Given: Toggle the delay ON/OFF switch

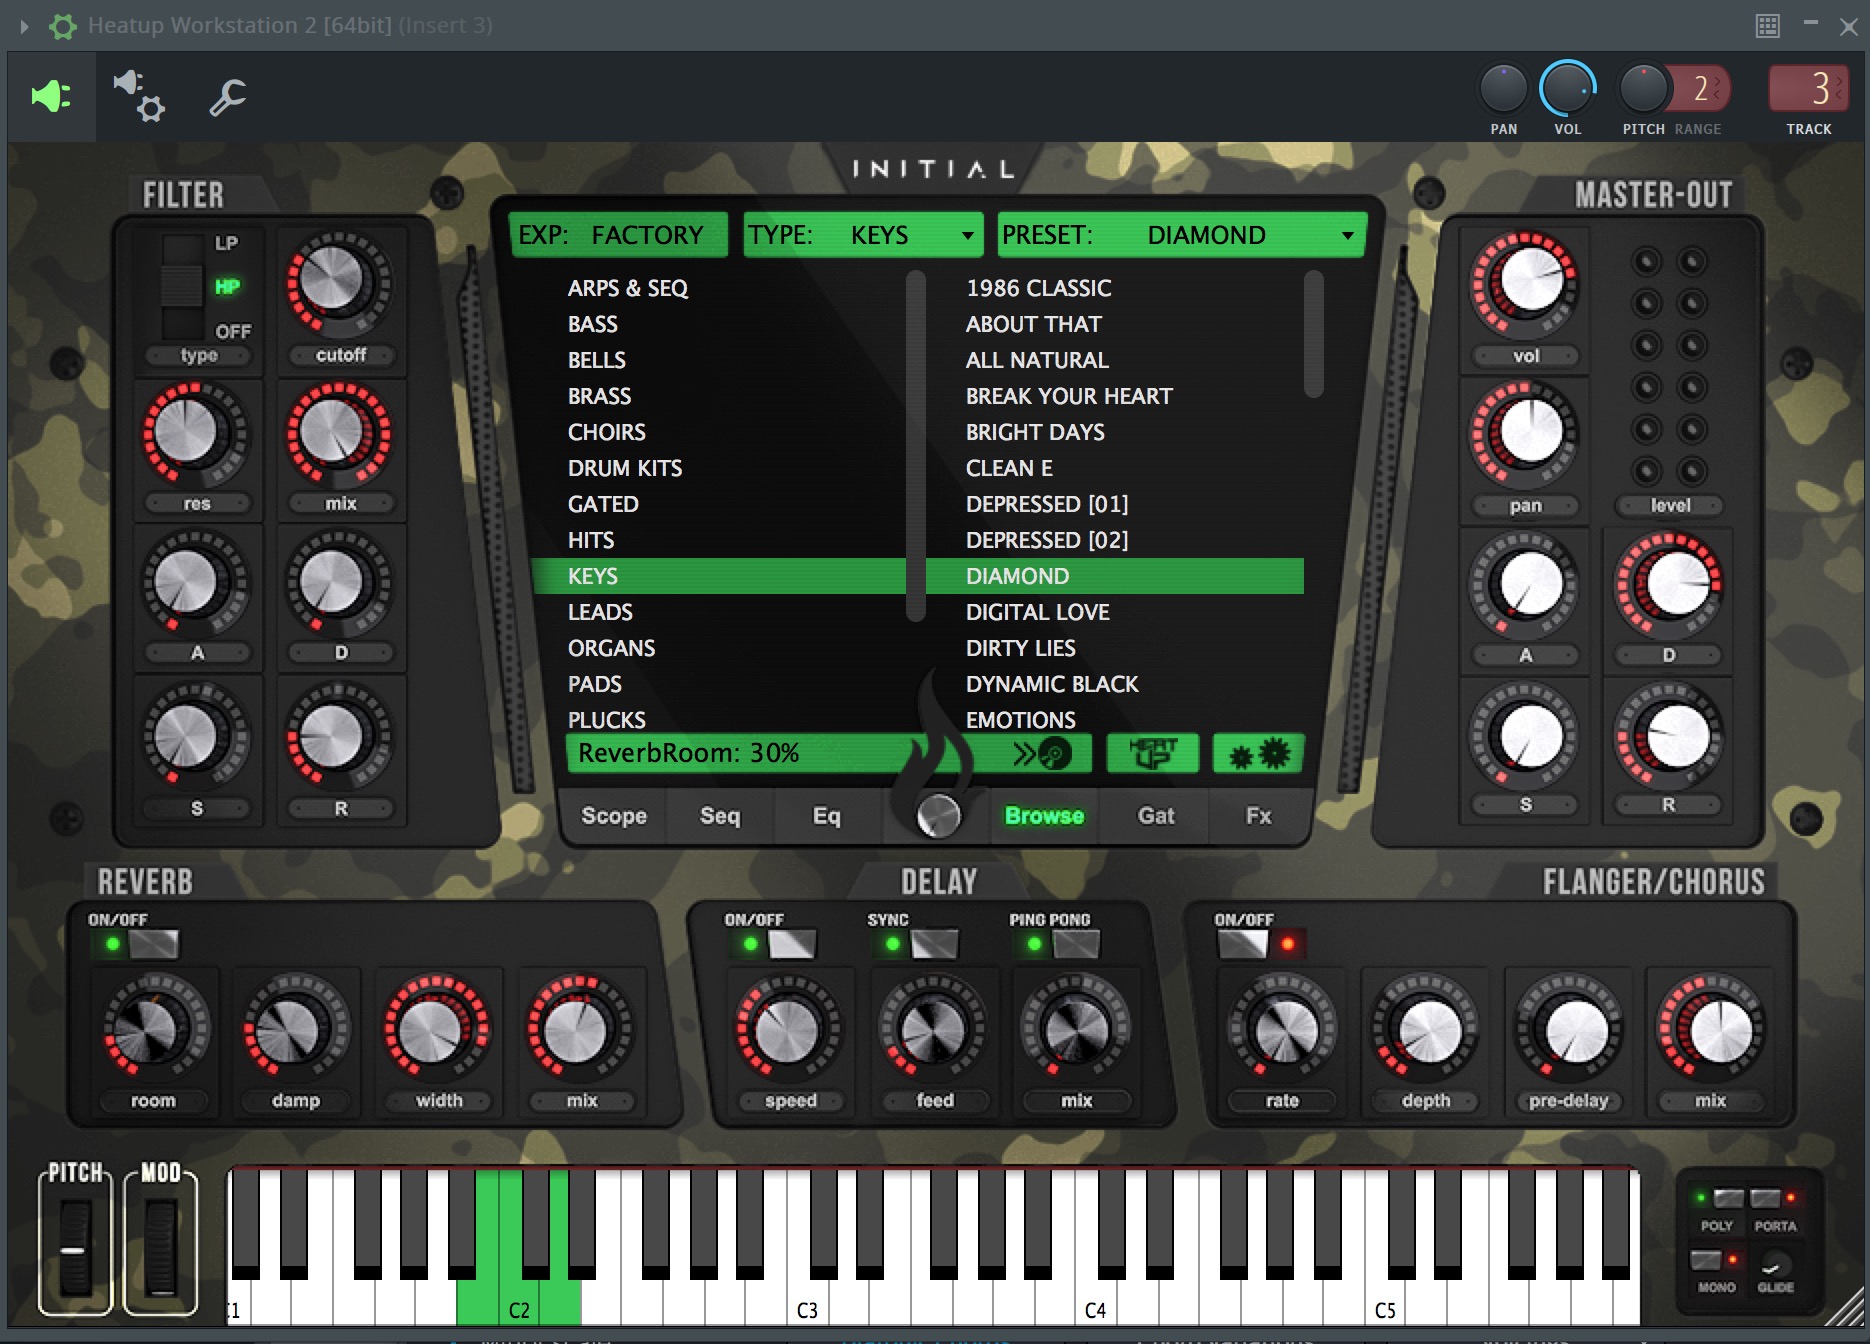Looking at the screenshot, I should tap(790, 943).
